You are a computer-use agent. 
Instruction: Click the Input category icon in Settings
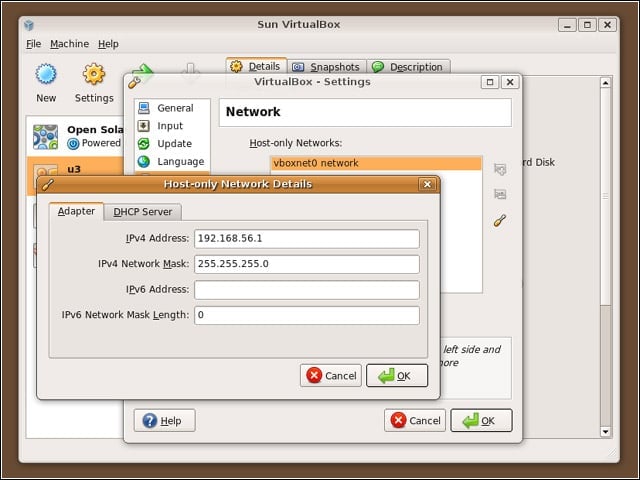(x=144, y=126)
